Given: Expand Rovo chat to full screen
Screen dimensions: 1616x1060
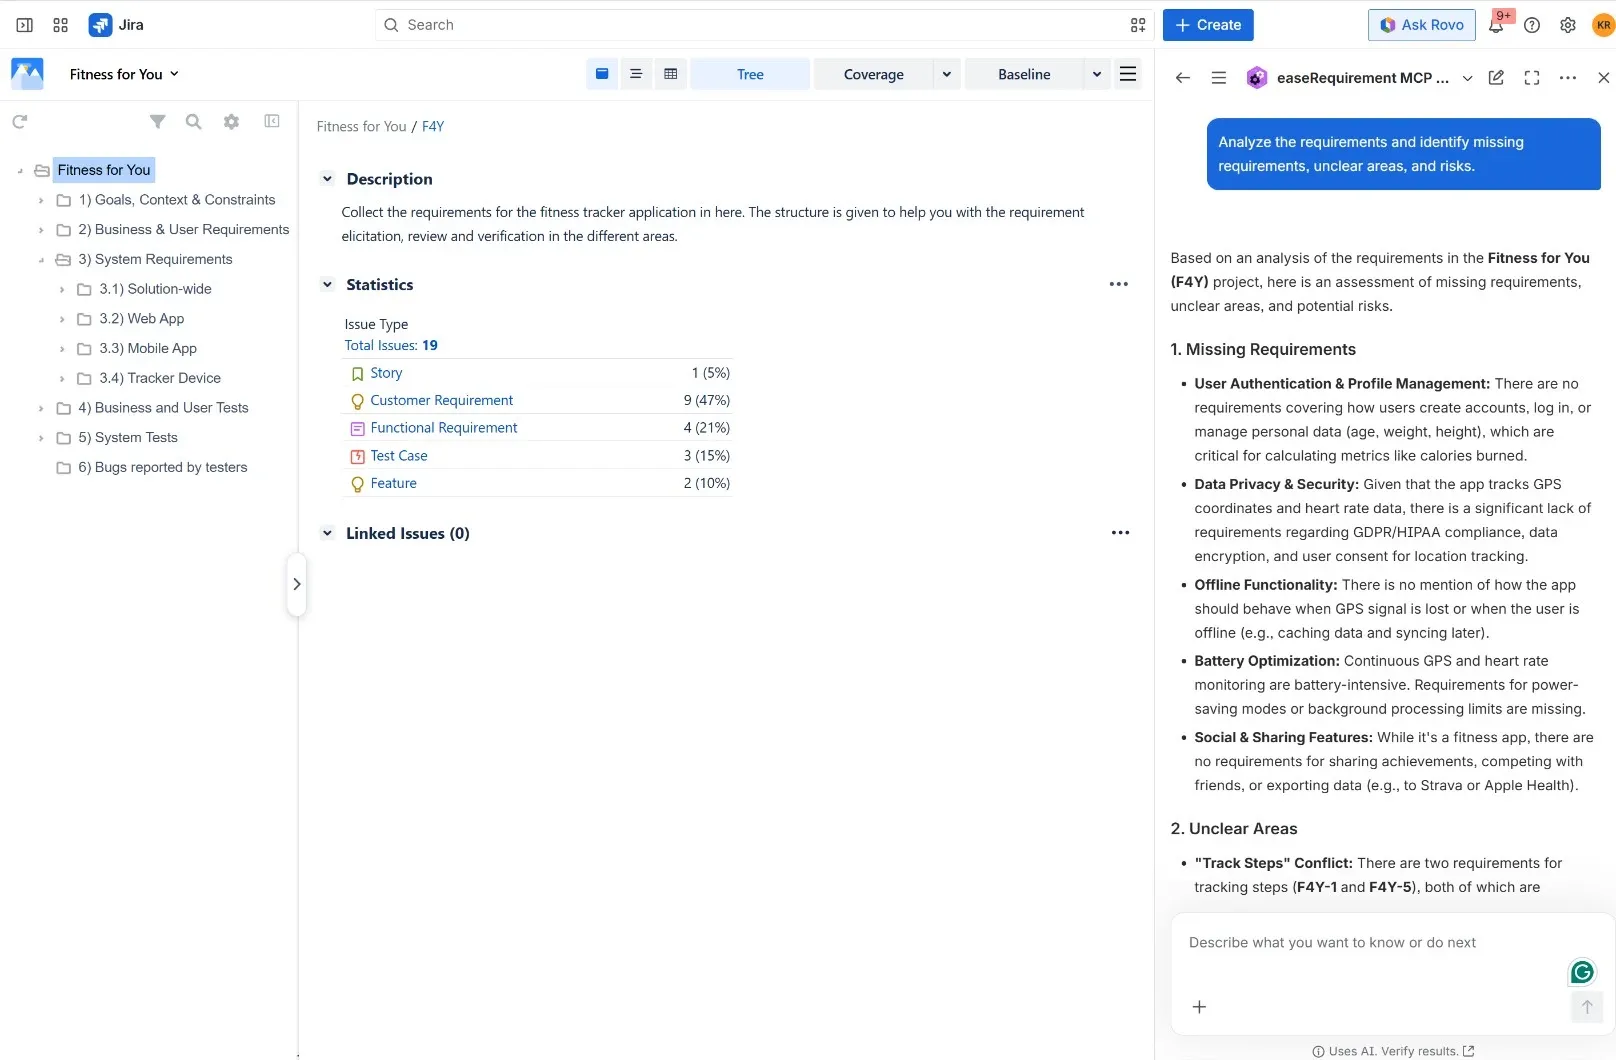Looking at the screenshot, I should (x=1532, y=78).
